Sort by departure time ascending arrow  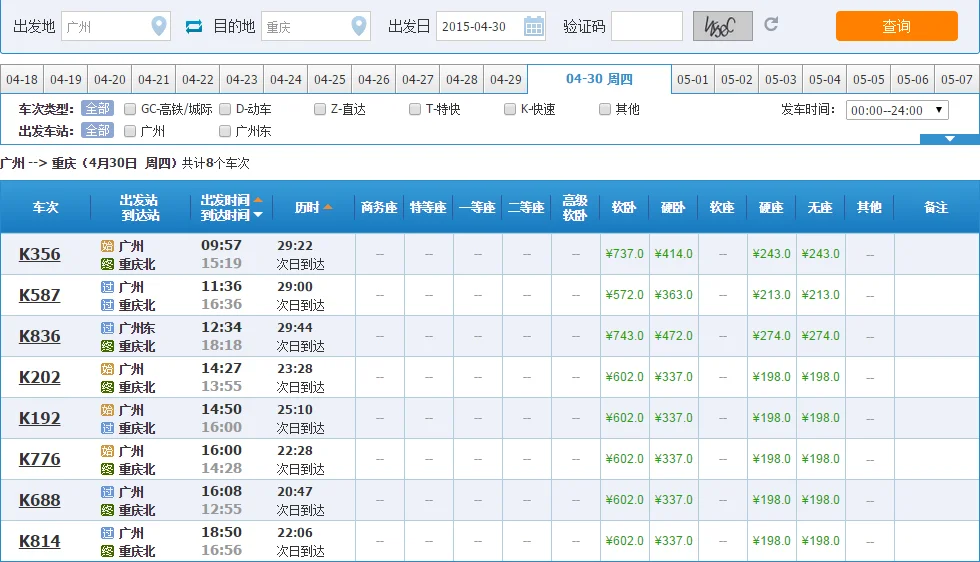(258, 199)
